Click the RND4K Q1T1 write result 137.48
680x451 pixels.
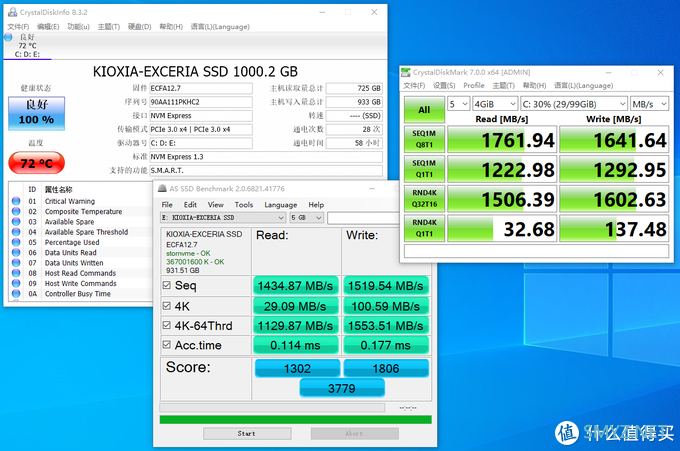pos(614,228)
